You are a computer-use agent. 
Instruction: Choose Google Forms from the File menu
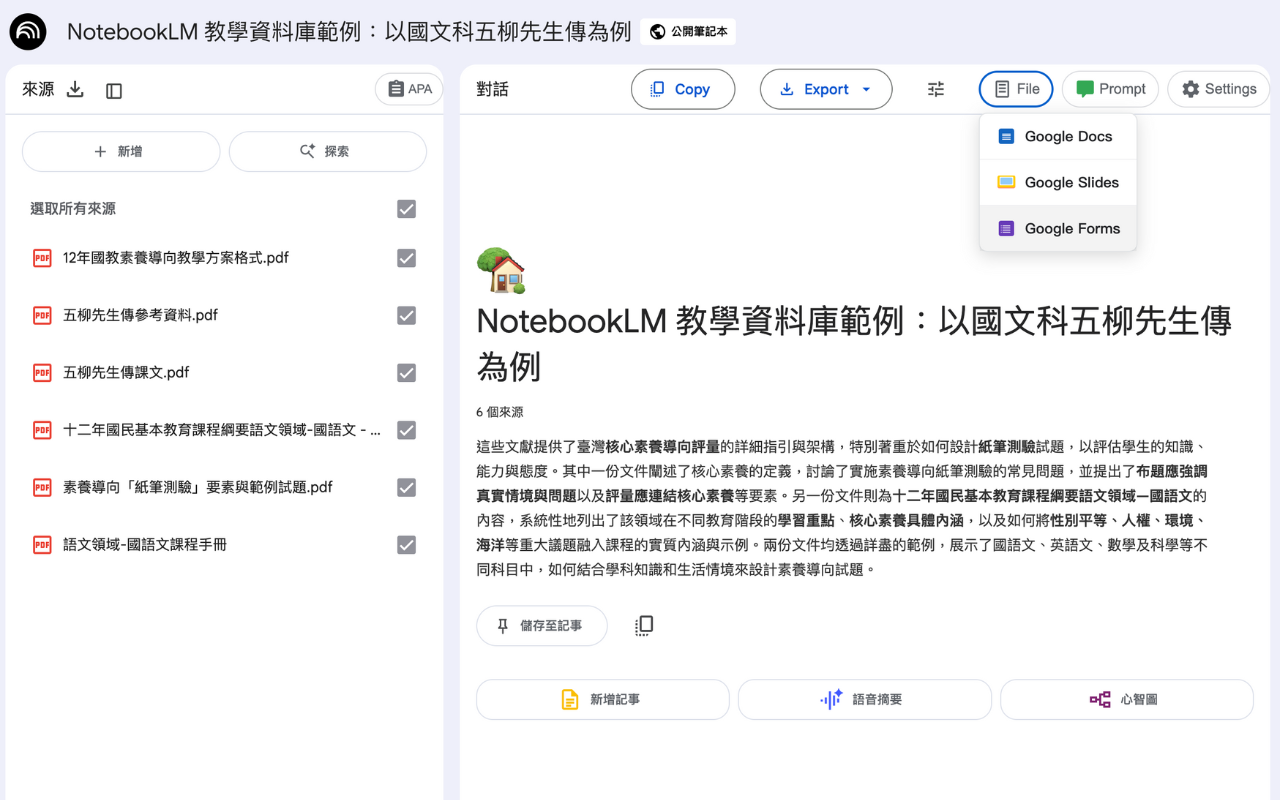tap(1058, 228)
